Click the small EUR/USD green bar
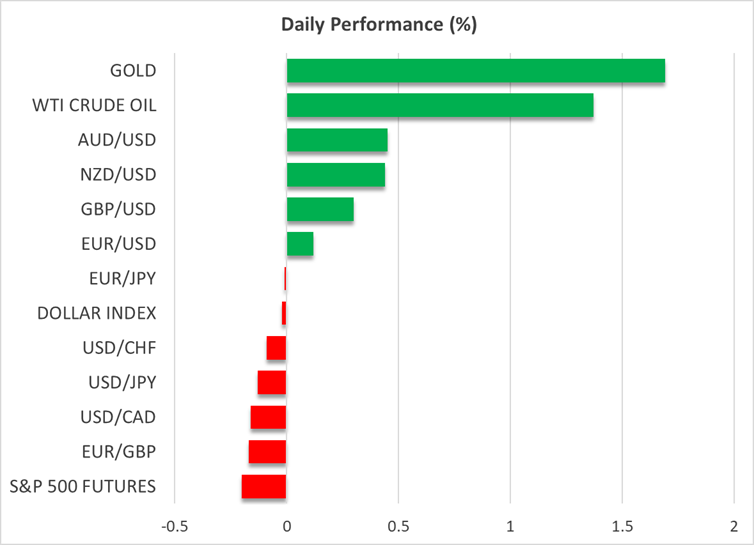754x545 pixels. [x=299, y=244]
